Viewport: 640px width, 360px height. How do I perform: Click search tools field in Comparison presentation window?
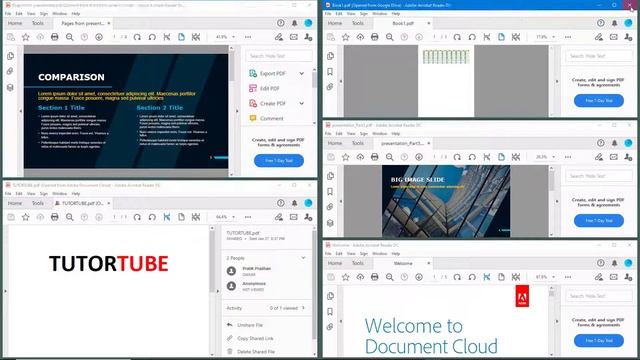(279, 56)
